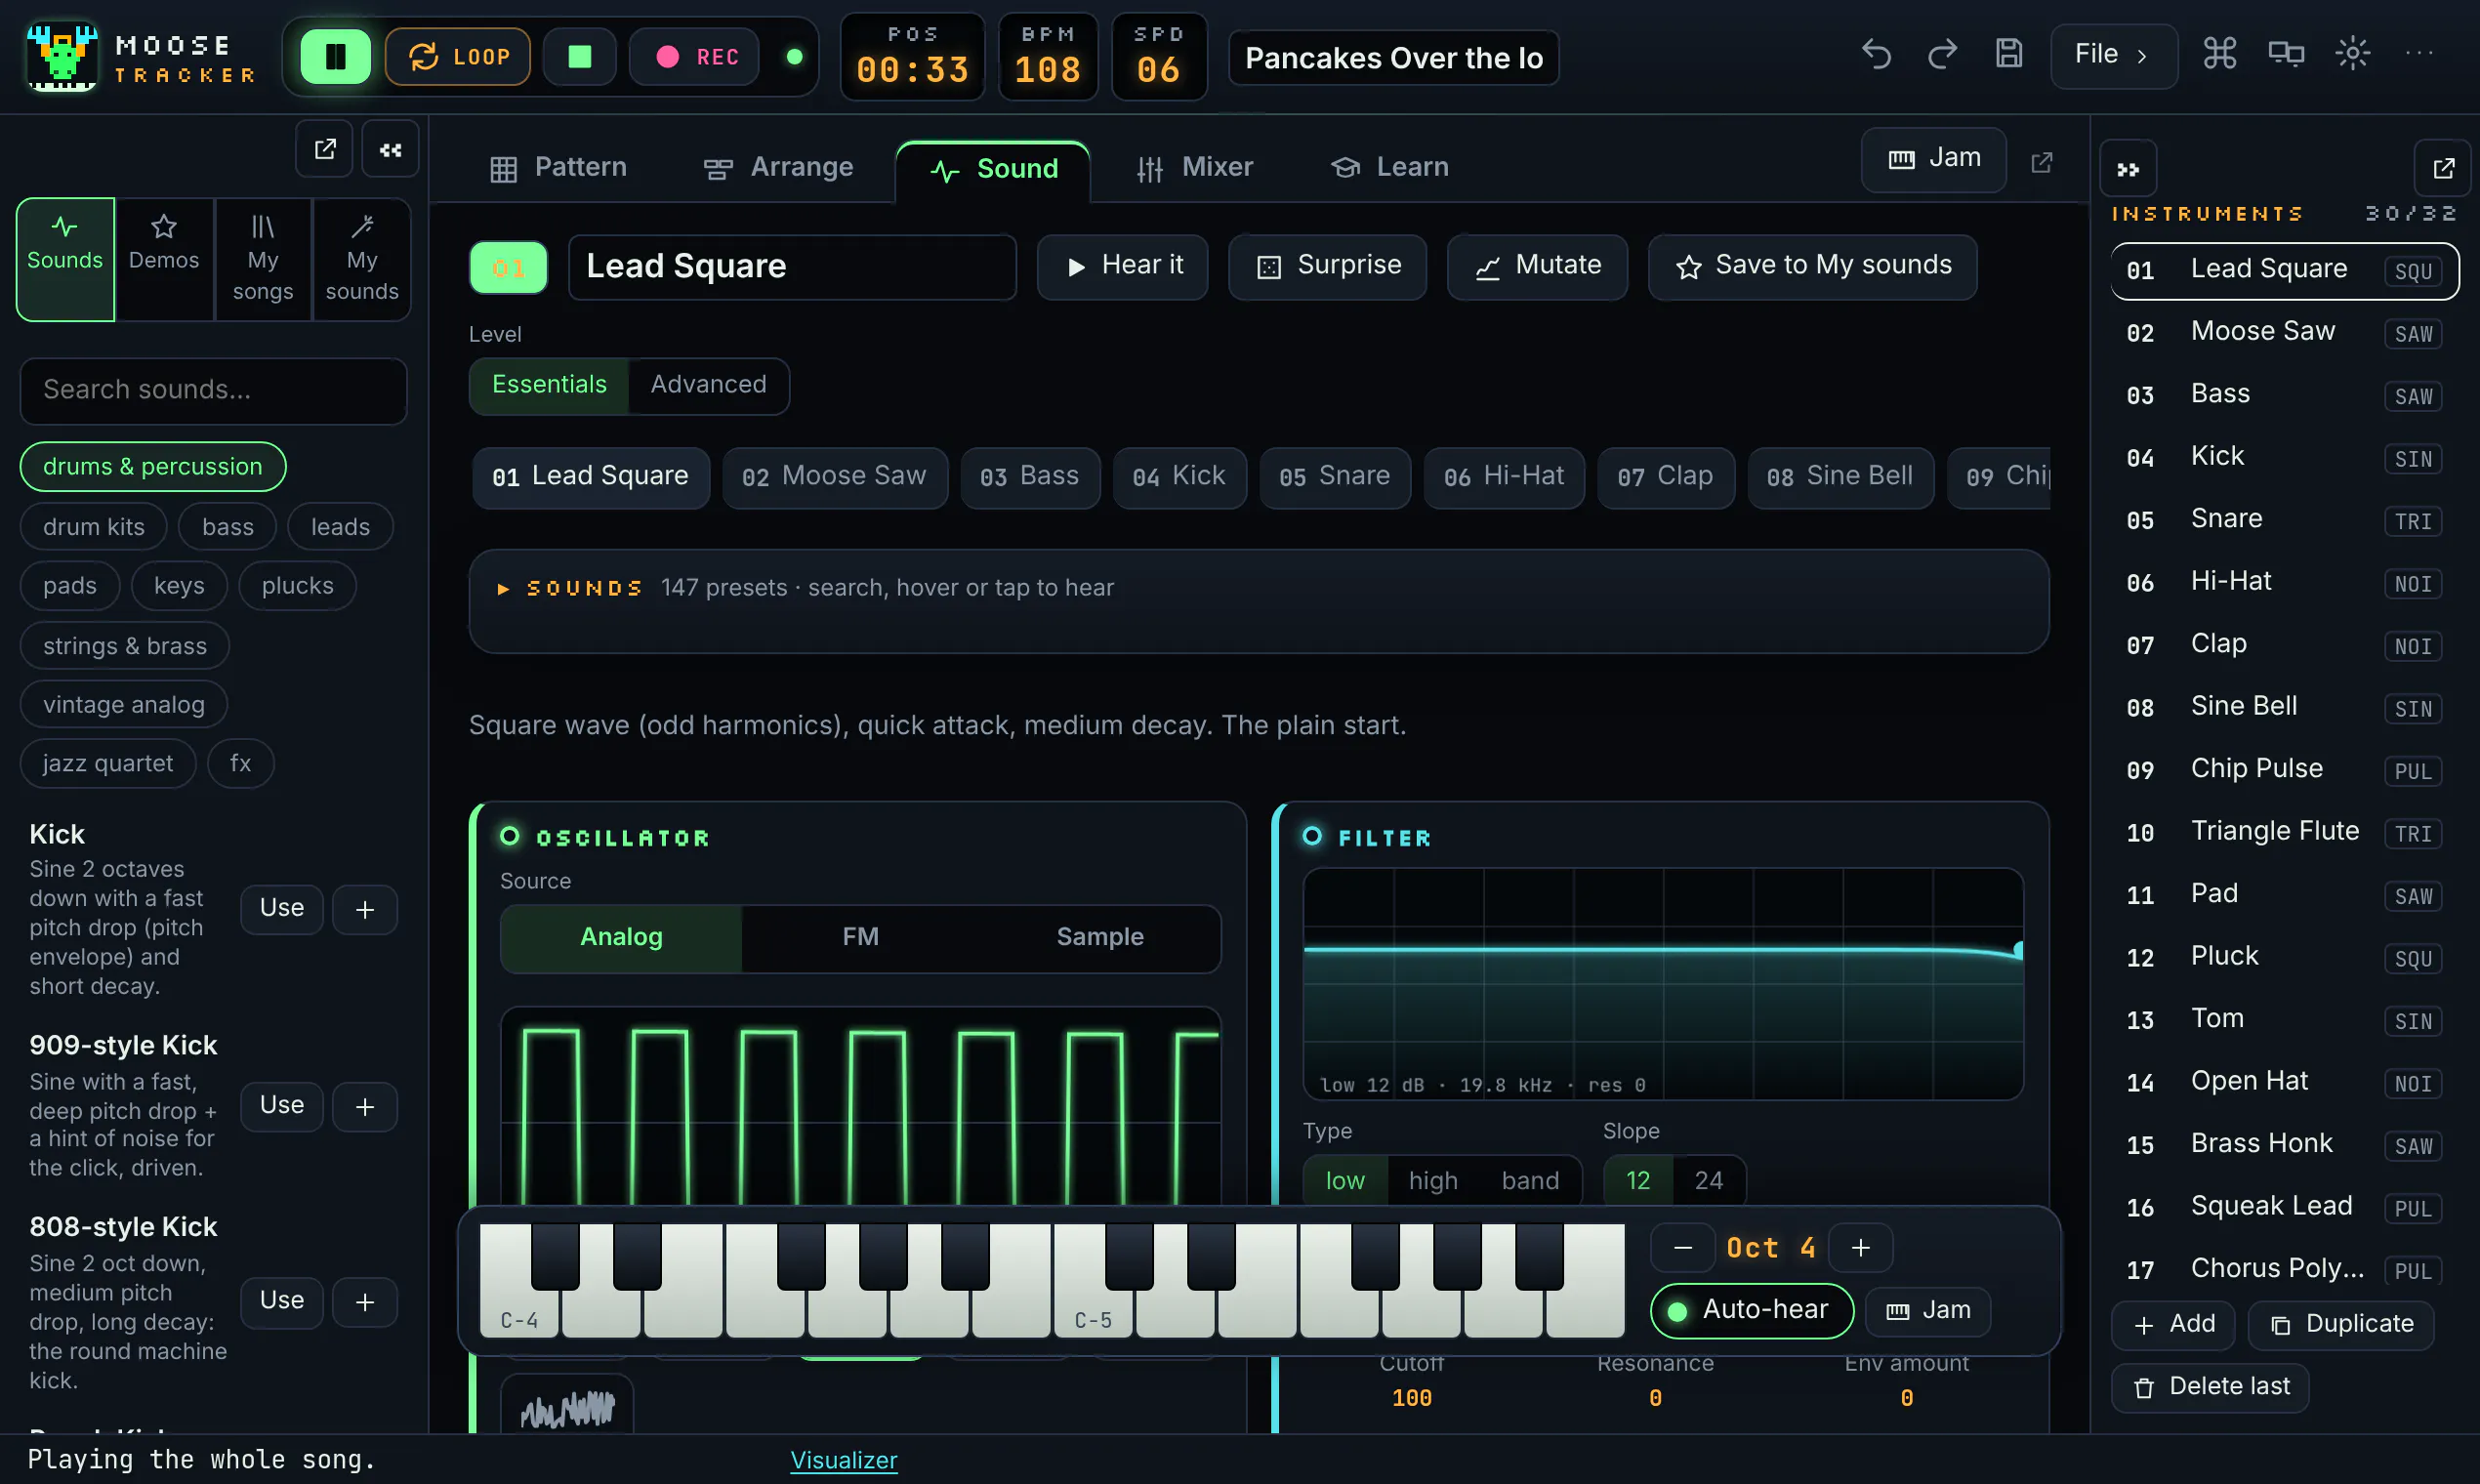Image resolution: width=2480 pixels, height=1484 pixels.
Task: Click the redo arrow icon
Action: 1942,54
